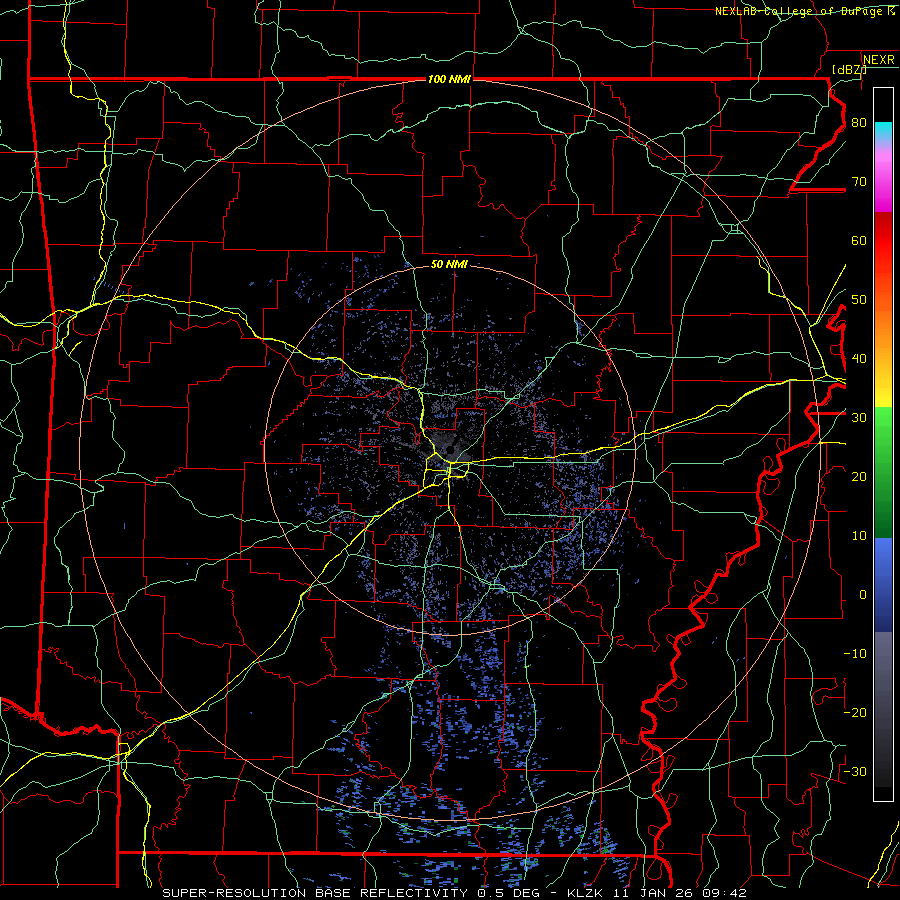Click the "KLZK" radar ID in the caption

pos(587,893)
